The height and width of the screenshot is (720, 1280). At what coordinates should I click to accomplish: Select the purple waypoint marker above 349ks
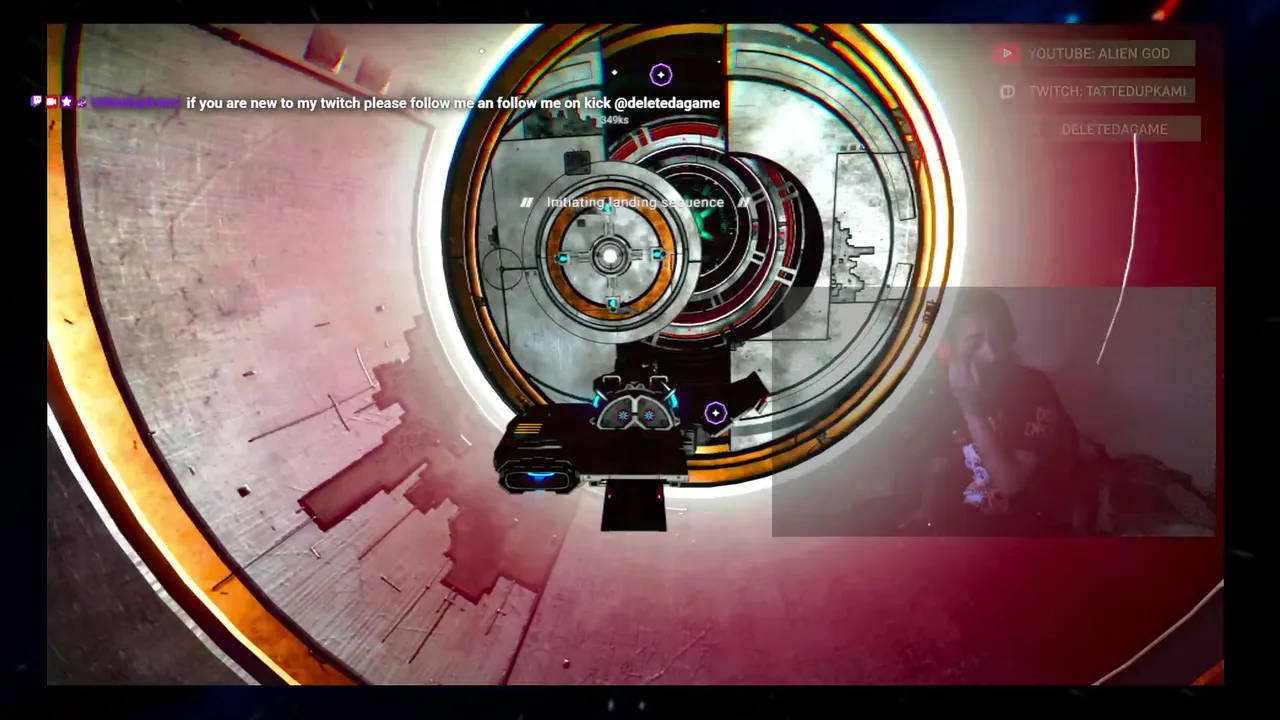click(661, 75)
